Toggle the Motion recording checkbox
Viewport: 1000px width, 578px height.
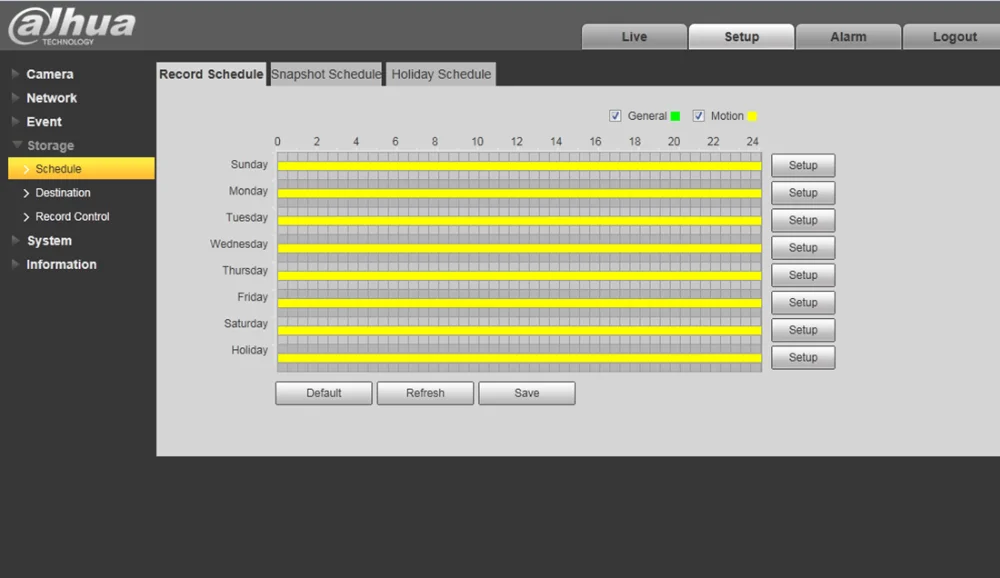[x=698, y=115]
